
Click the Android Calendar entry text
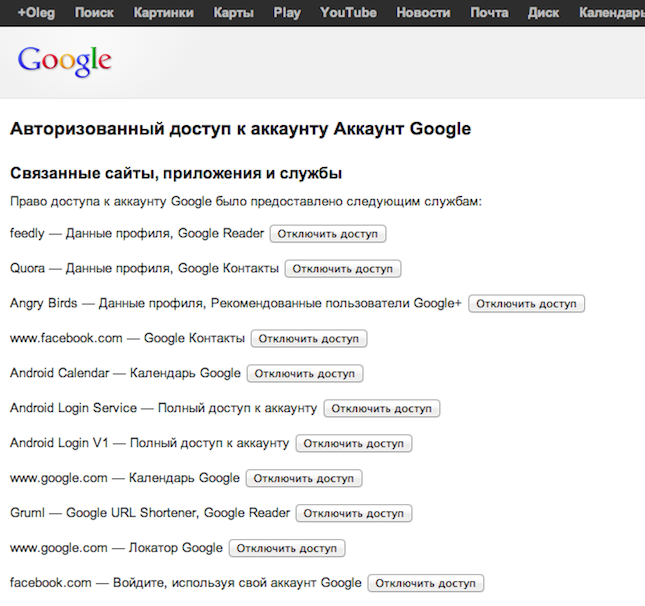(x=125, y=373)
